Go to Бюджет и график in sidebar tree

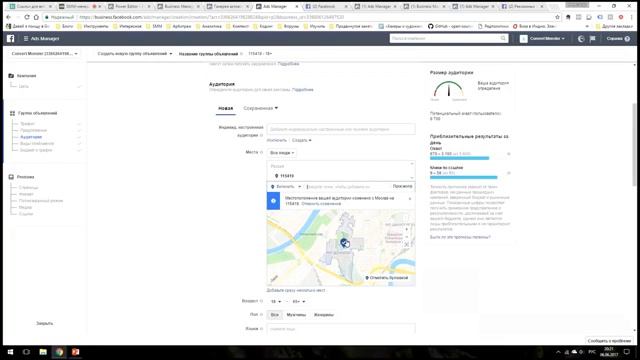tap(36, 150)
